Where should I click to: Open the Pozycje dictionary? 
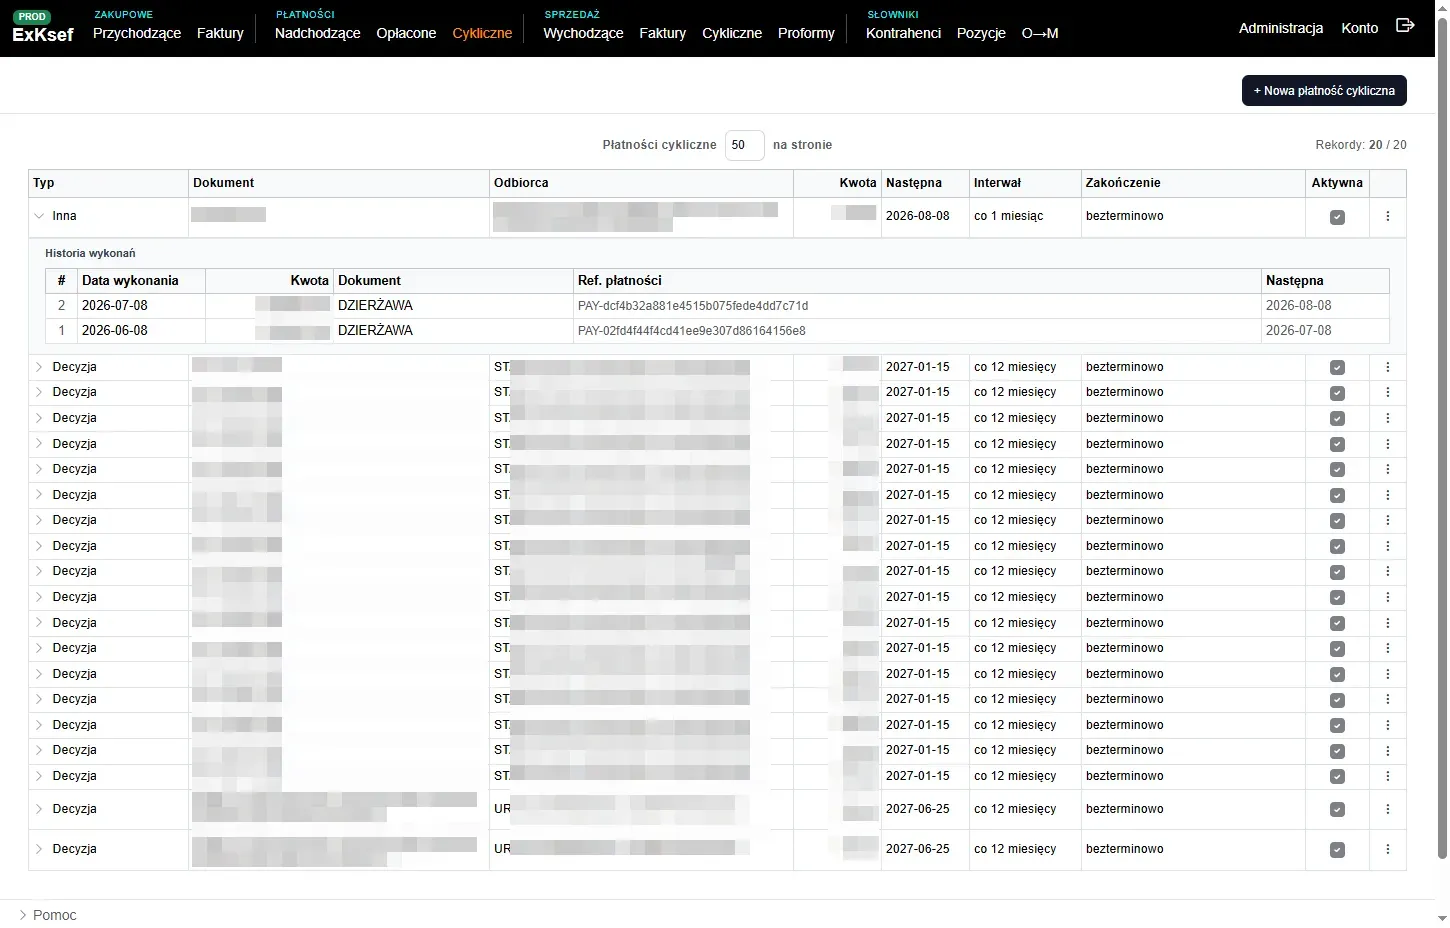point(981,33)
